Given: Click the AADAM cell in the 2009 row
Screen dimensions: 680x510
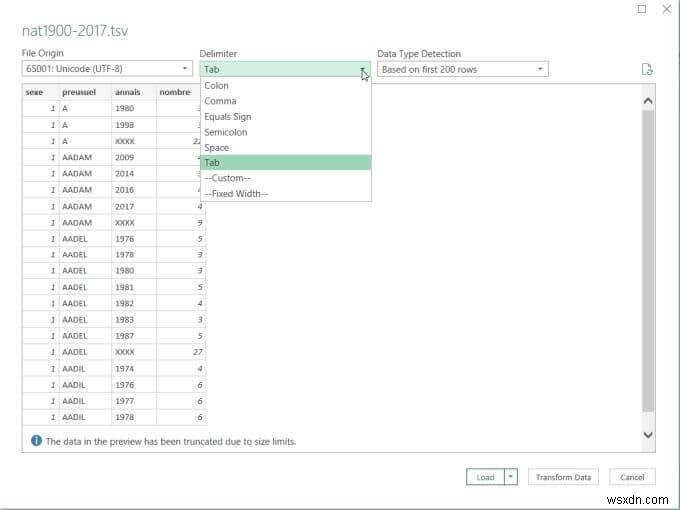Looking at the screenshot, I should pos(85,157).
